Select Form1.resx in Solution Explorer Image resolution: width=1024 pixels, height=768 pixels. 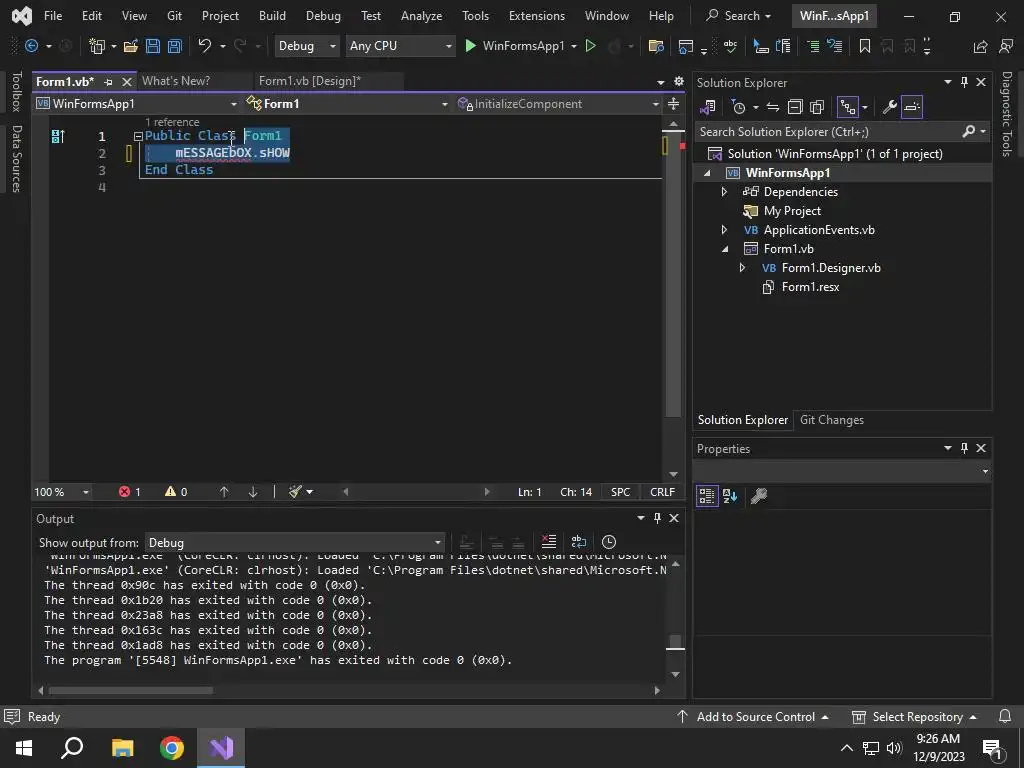[x=810, y=287]
